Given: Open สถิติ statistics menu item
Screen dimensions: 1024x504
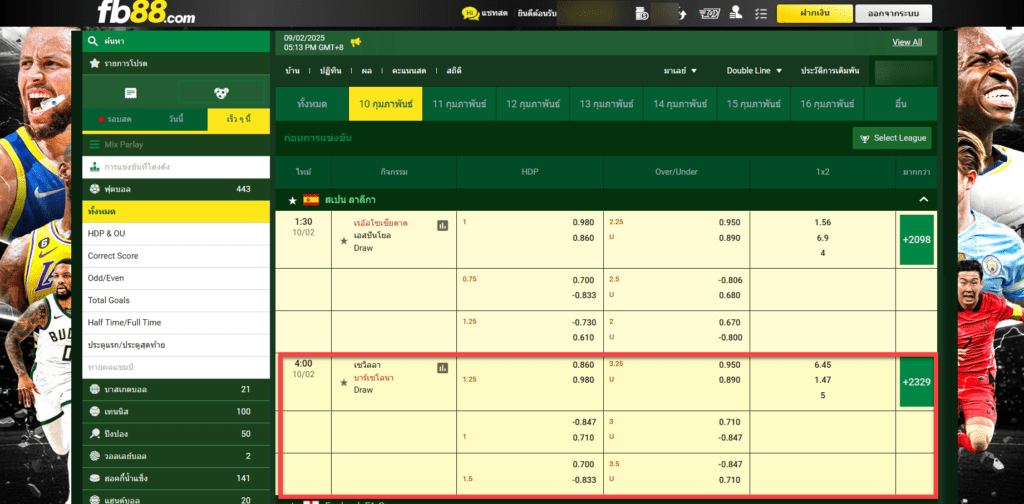Looking at the screenshot, I should point(454,71).
